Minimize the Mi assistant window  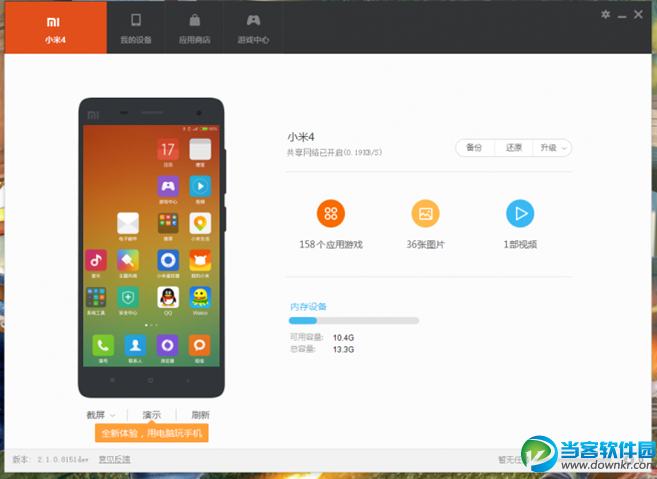[622, 16]
